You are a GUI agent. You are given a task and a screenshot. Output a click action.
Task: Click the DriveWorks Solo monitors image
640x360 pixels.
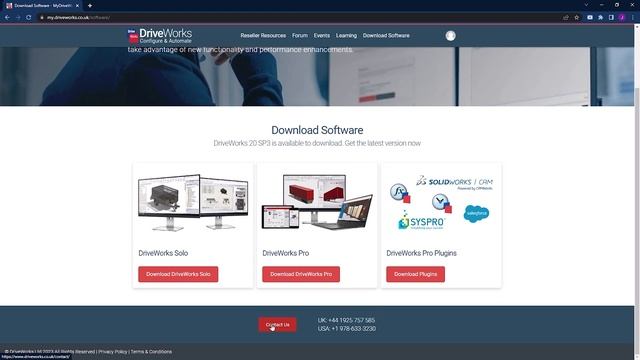pos(193,202)
